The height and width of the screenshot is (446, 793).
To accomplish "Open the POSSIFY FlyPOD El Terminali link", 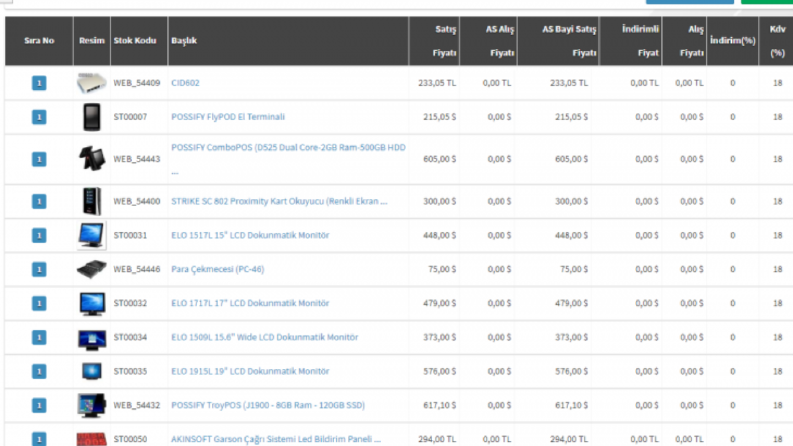I will (228, 117).
